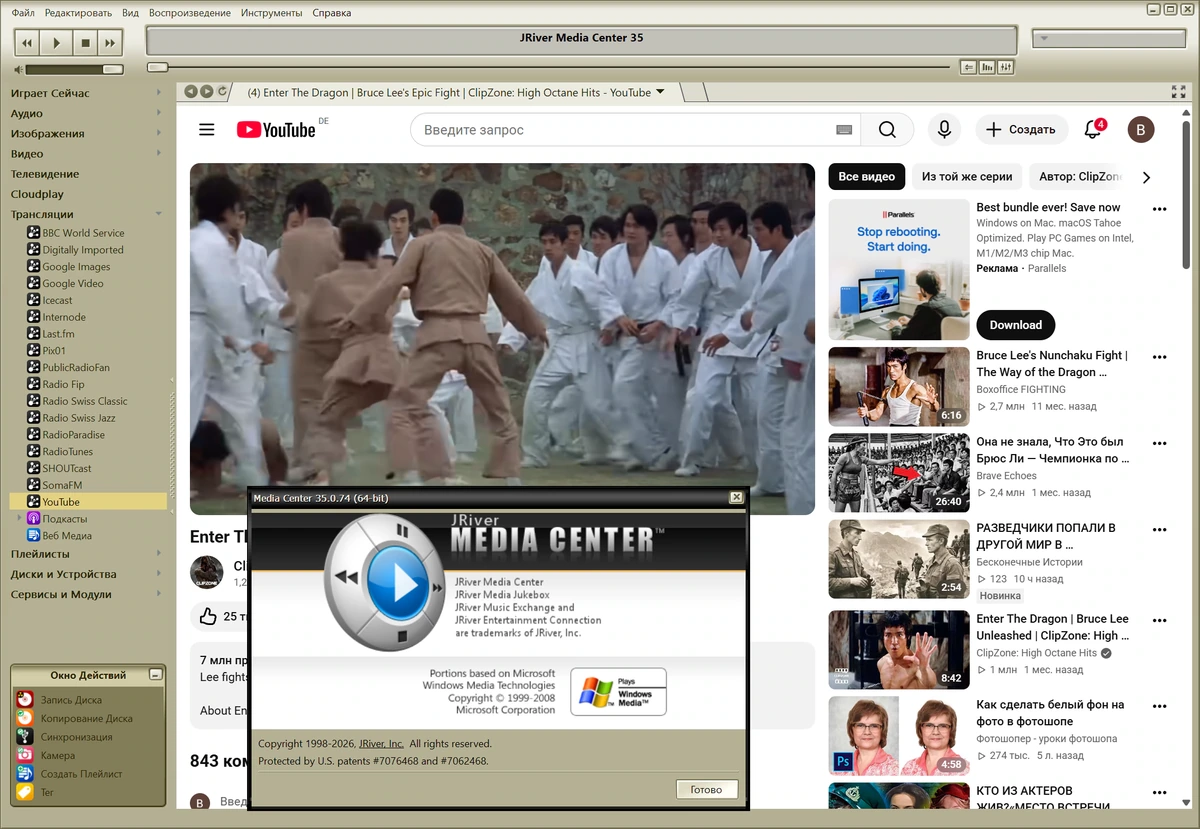Open the YouTube hamburger menu
1200x829 pixels.
[207, 129]
